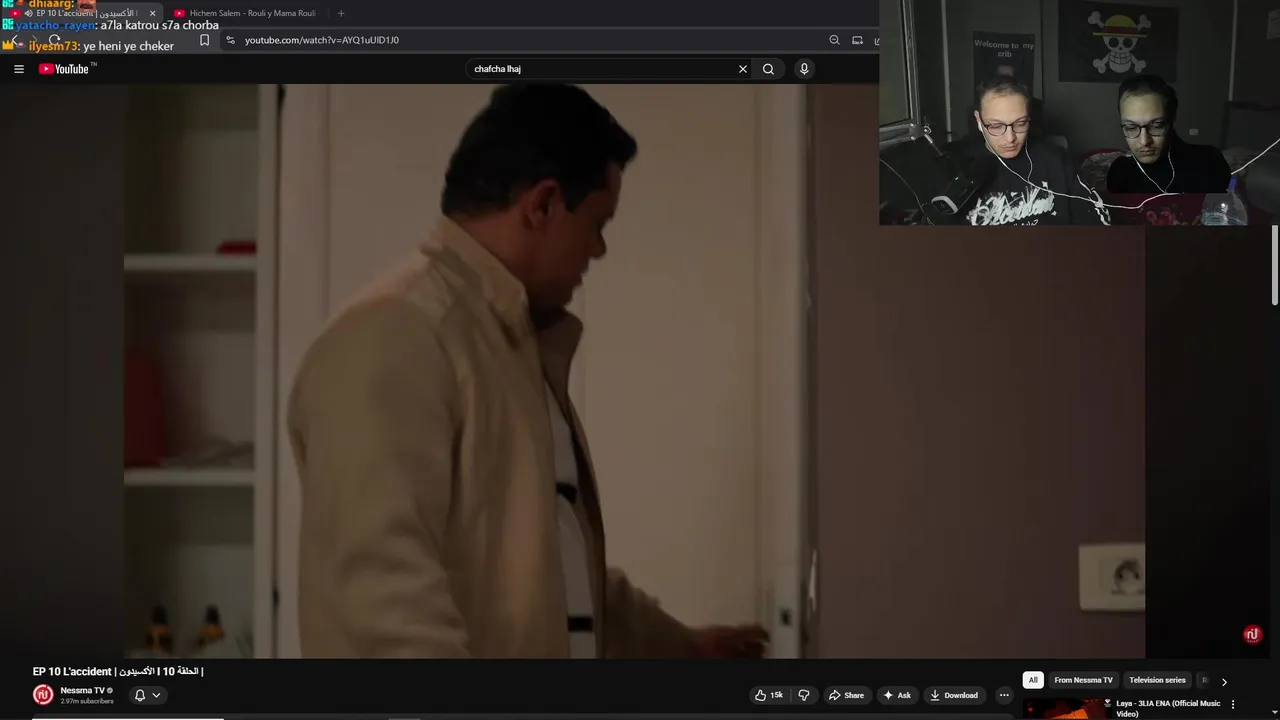Open the 'Laya - 3LIA ENA' suggested video
This screenshot has height=720, width=1280.
click(x=1168, y=708)
